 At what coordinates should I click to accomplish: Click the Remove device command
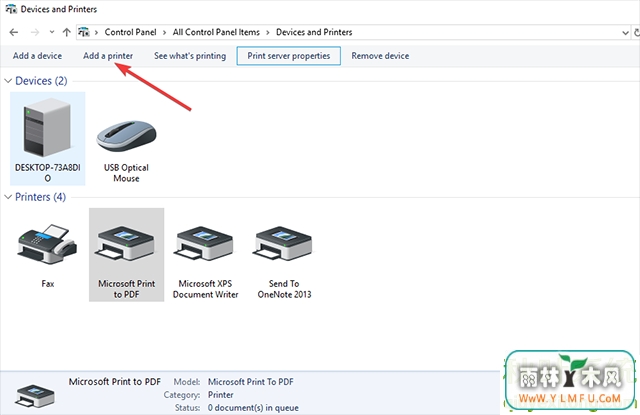[x=380, y=56]
